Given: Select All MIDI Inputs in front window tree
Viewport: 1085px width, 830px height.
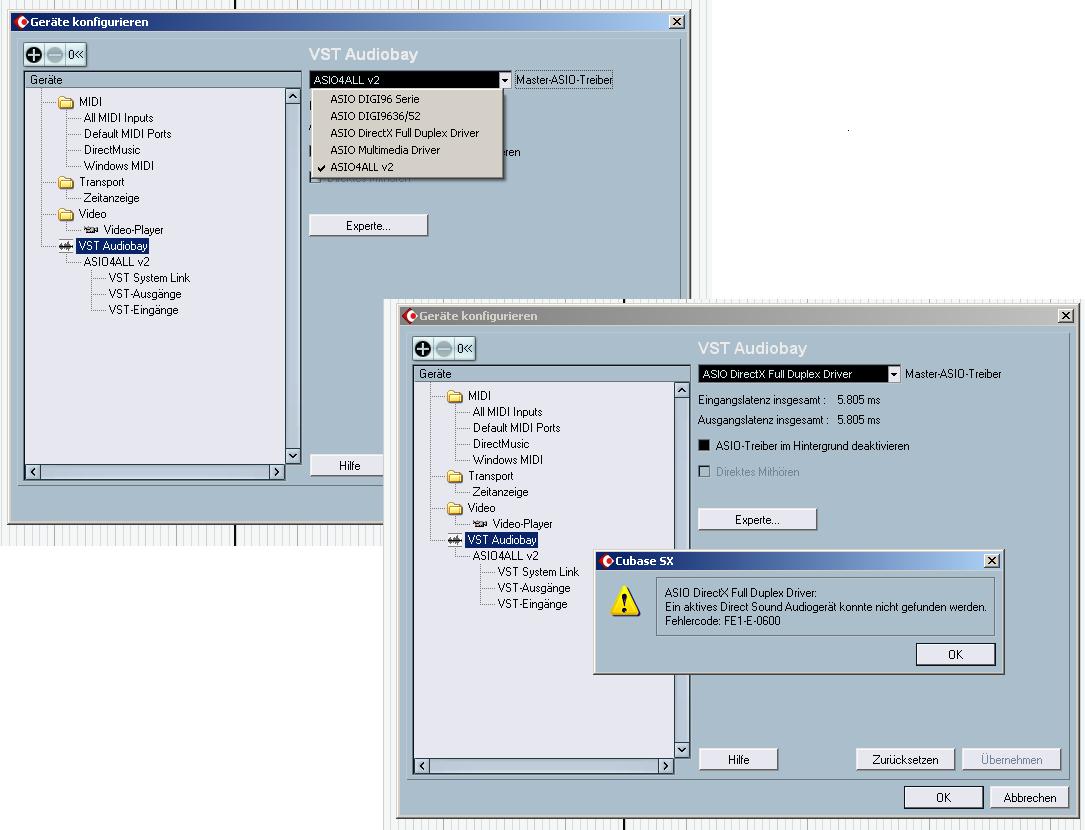Looking at the screenshot, I should [507, 412].
